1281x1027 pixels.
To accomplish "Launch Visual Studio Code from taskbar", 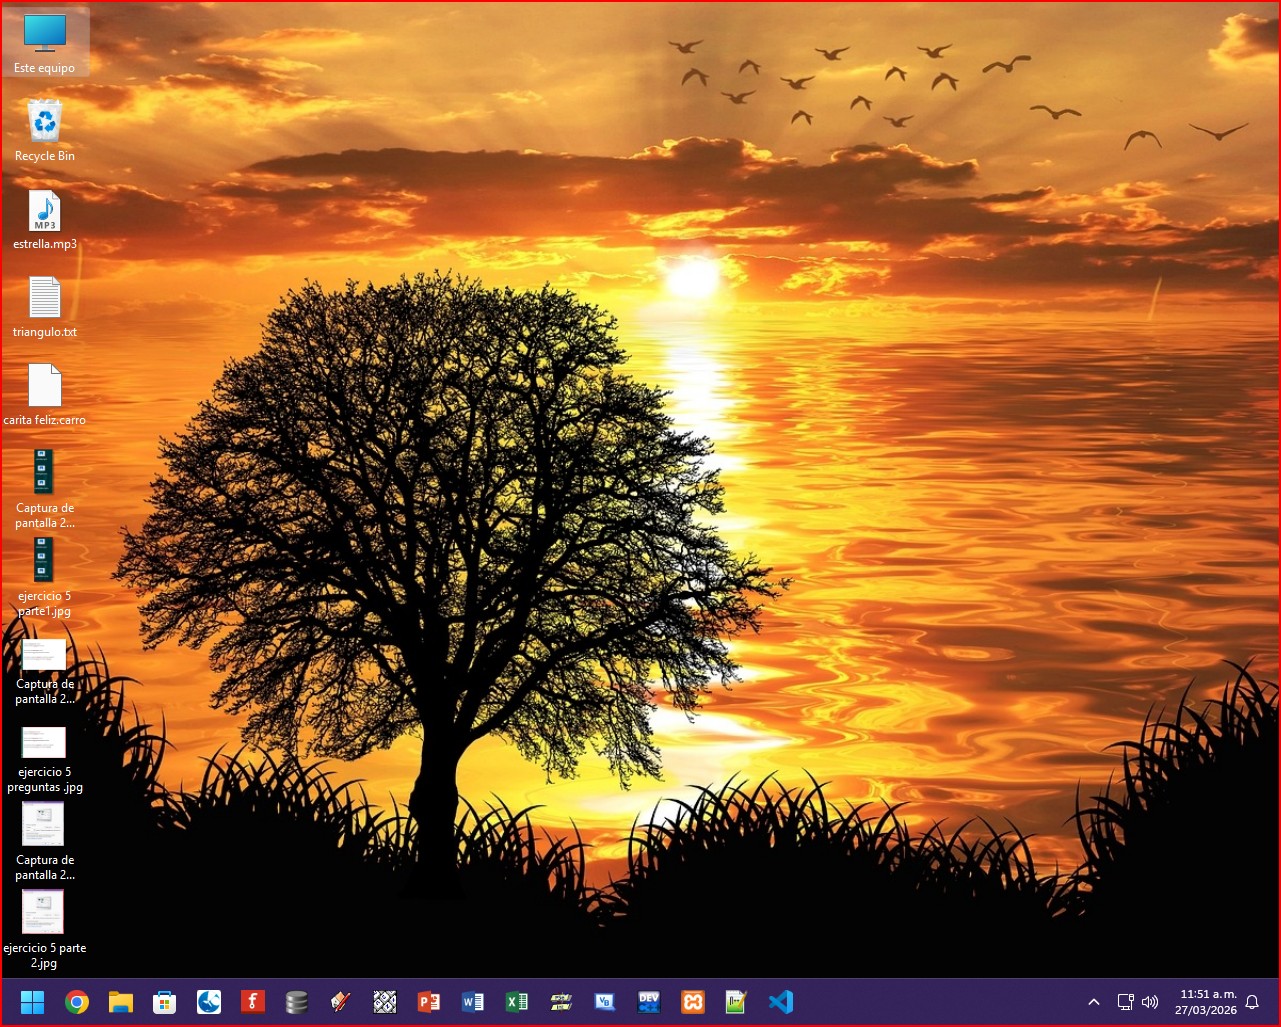I will click(781, 1002).
